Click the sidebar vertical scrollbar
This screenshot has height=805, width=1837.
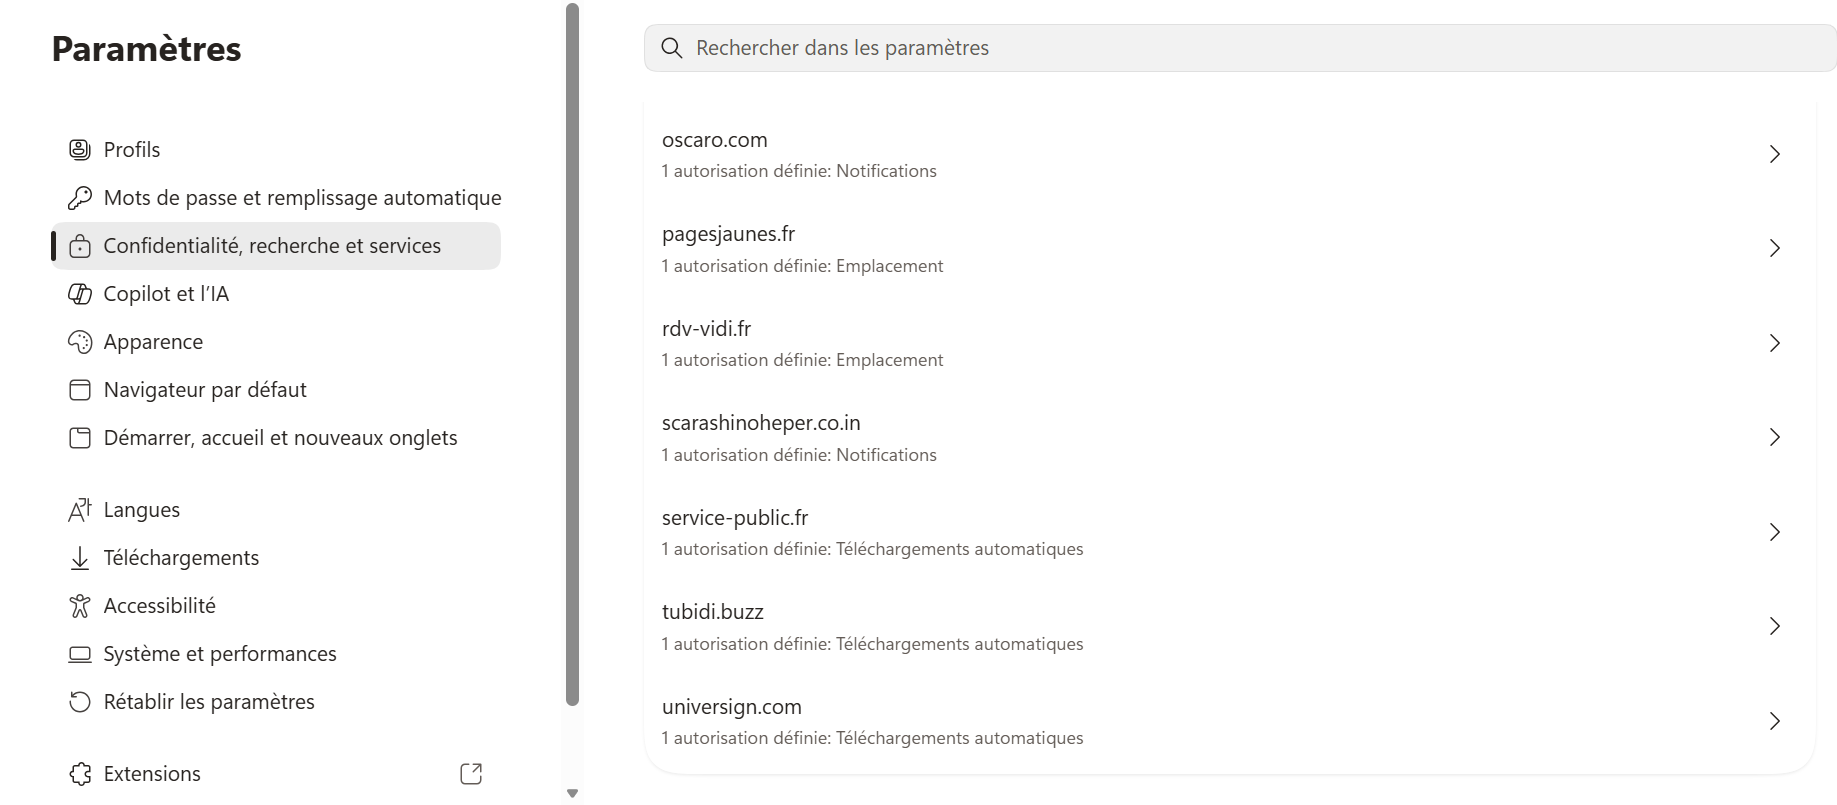(572, 355)
